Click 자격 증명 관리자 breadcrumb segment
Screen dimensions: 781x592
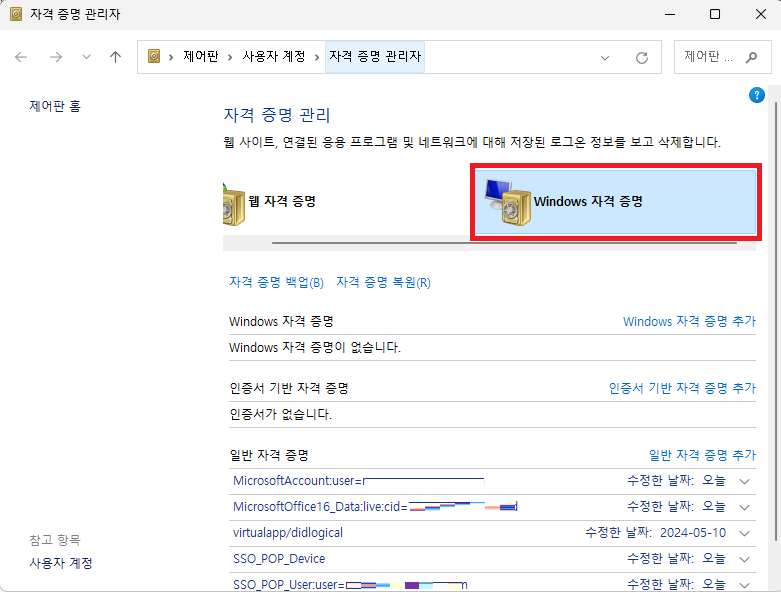pos(375,56)
